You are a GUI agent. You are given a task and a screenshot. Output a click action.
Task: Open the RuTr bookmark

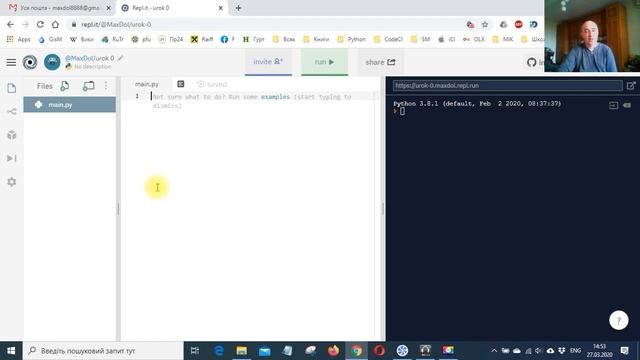click(113, 39)
